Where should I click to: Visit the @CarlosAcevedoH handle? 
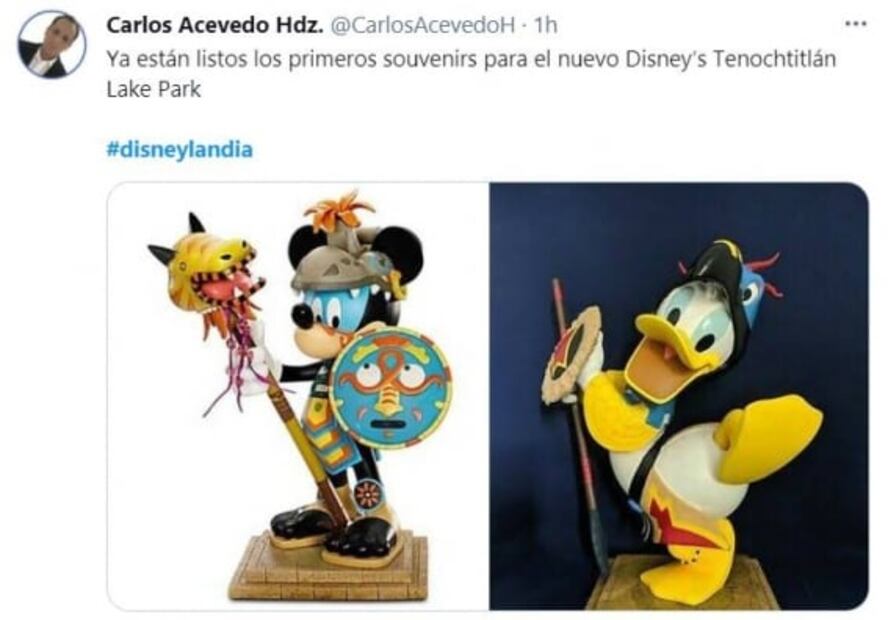422,25
